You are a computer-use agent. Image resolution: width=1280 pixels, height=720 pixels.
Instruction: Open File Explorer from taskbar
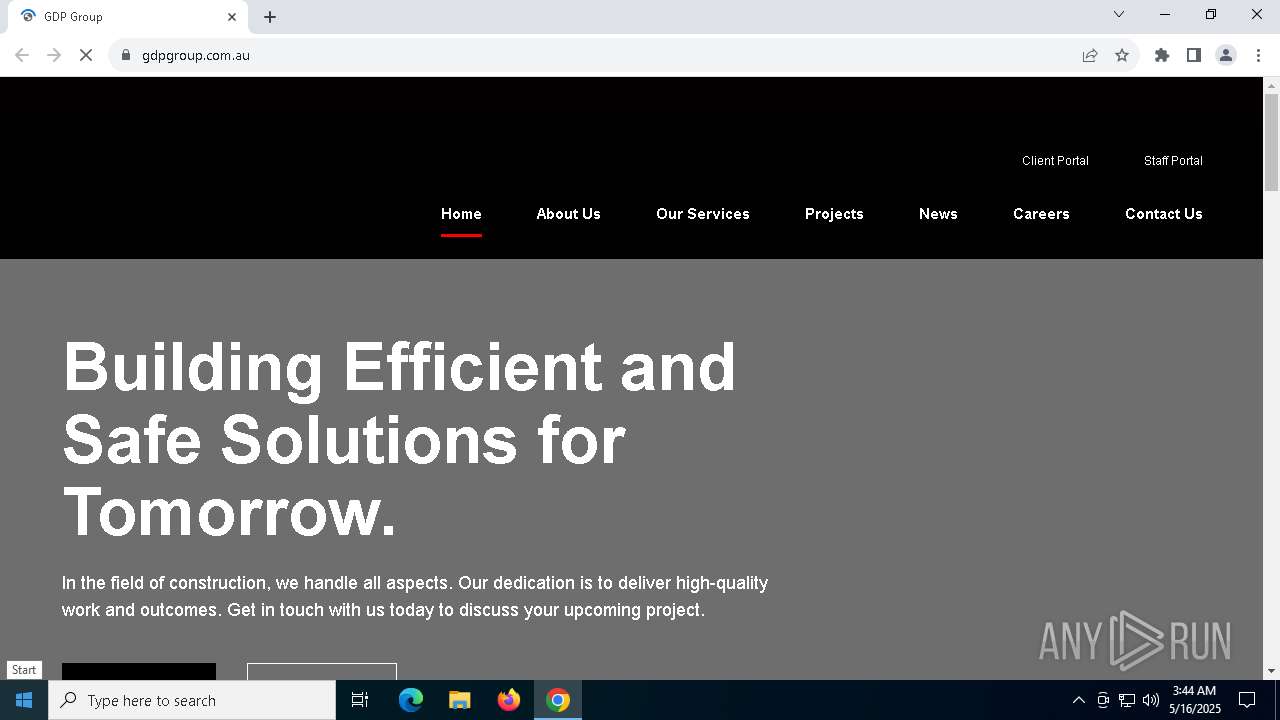[460, 700]
